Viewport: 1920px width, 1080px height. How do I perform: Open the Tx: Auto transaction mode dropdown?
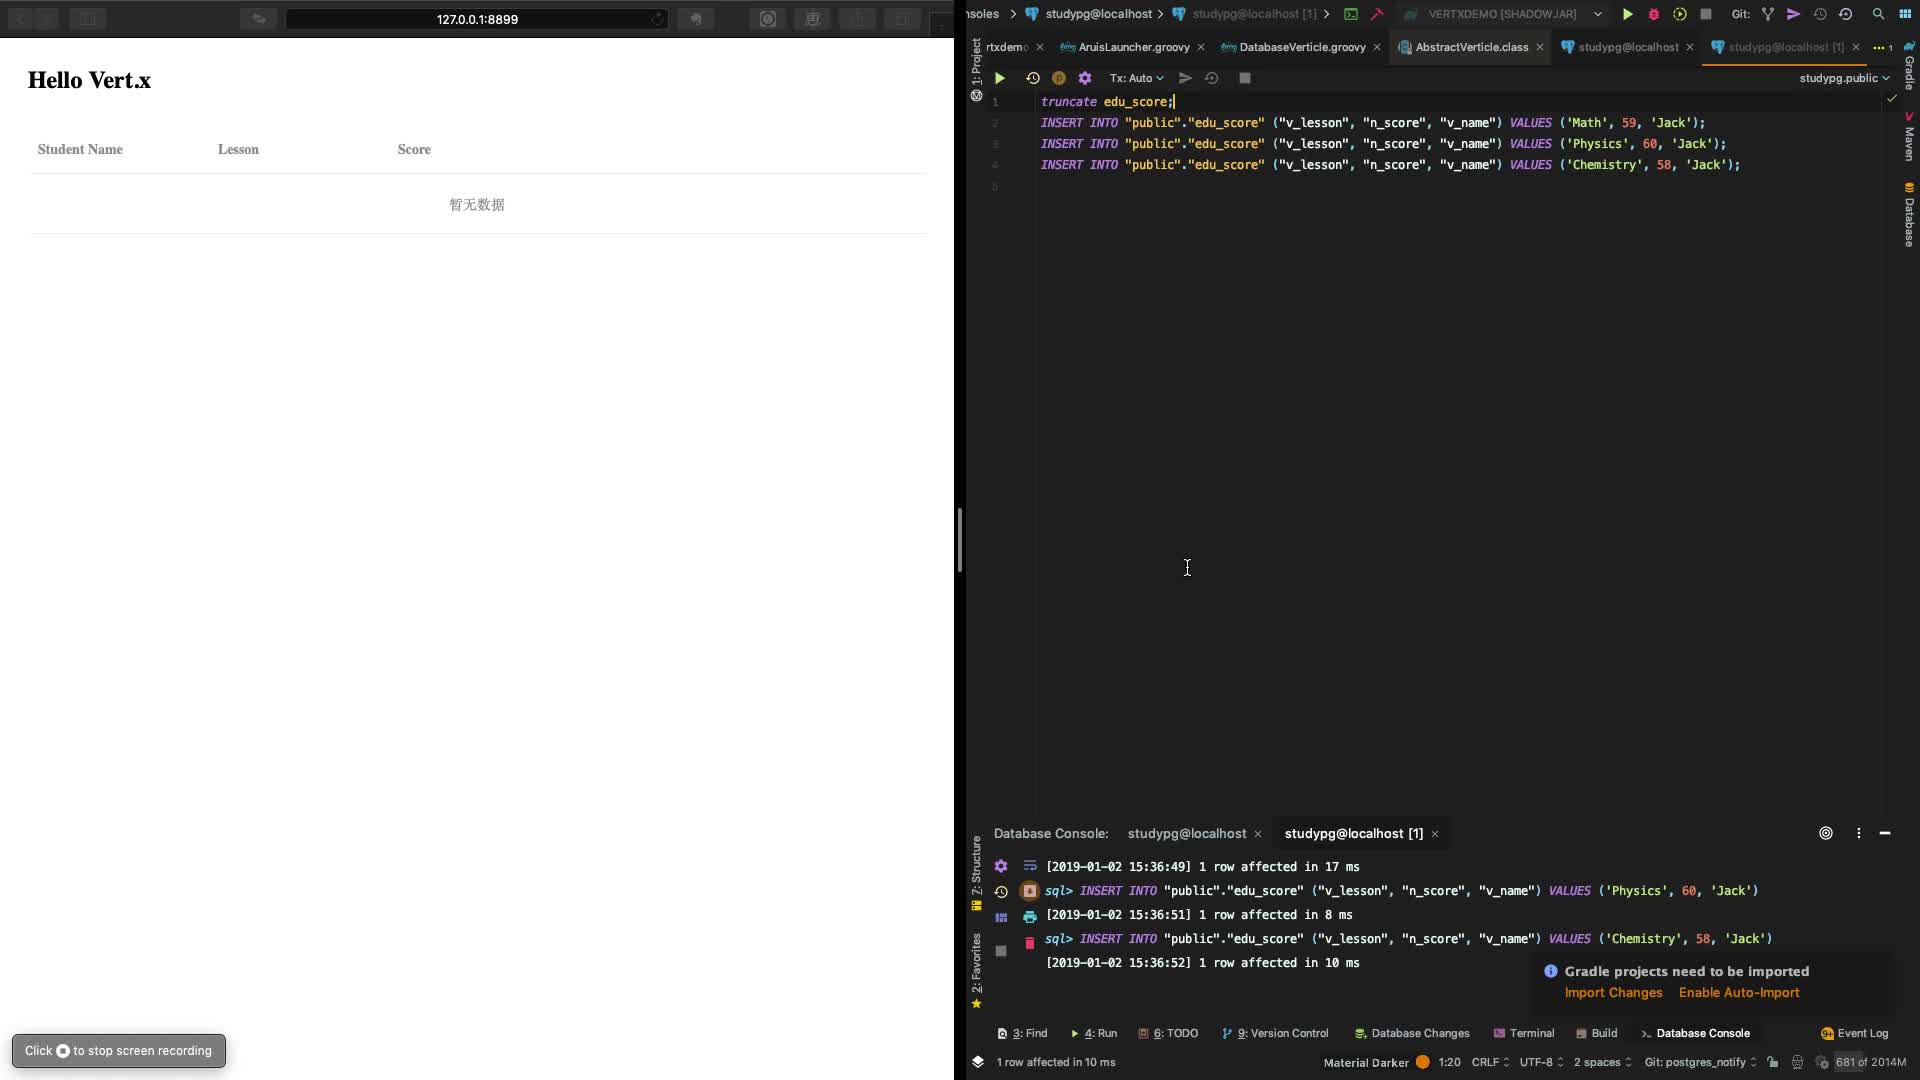tap(1136, 78)
